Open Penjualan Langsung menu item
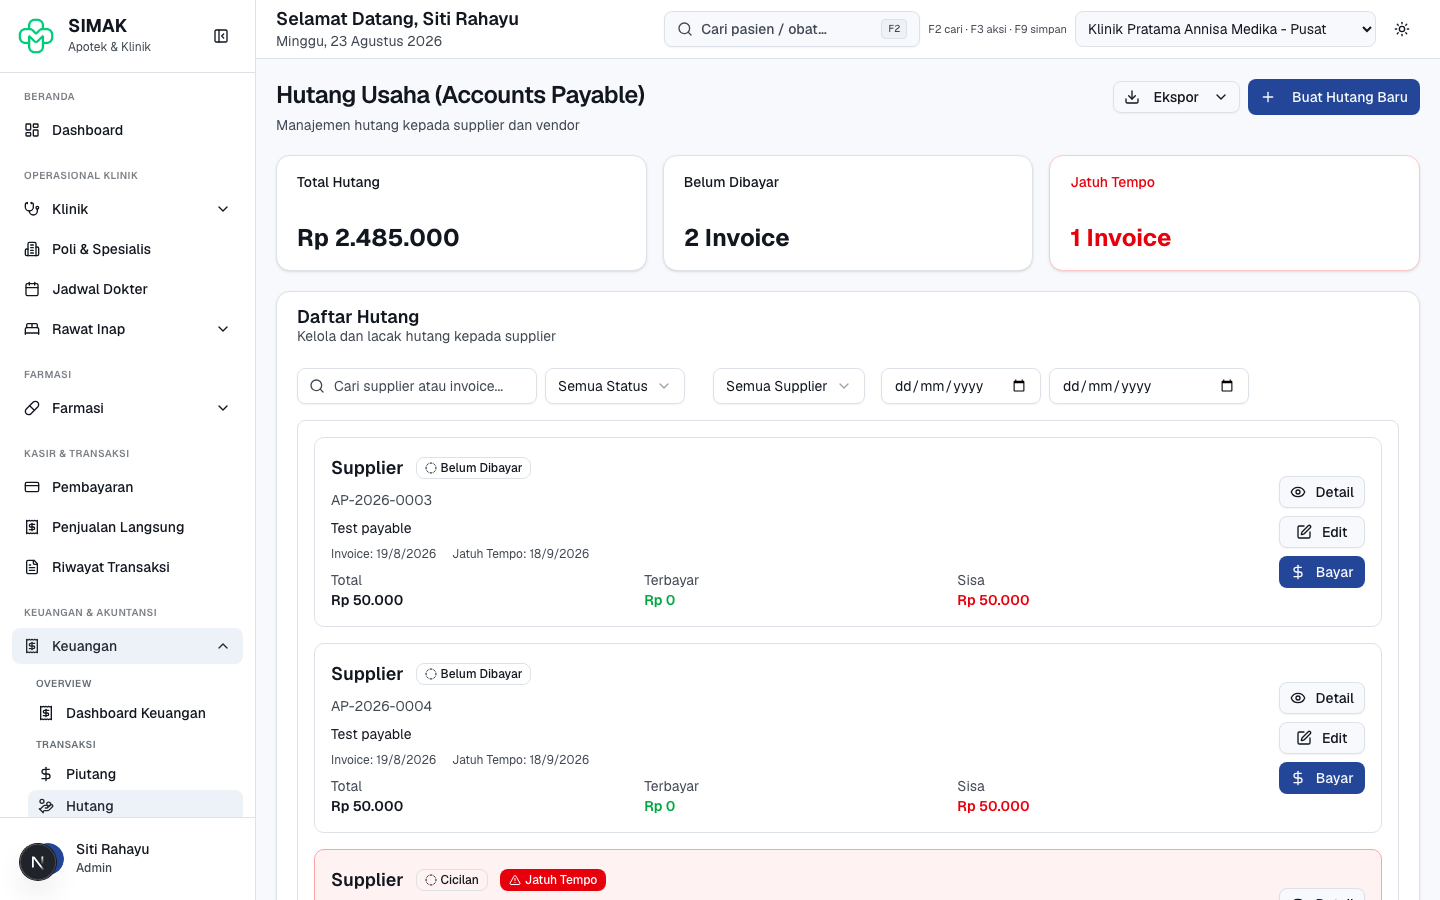Screen dimensions: 1440x900 pyautogui.click(x=127, y=527)
